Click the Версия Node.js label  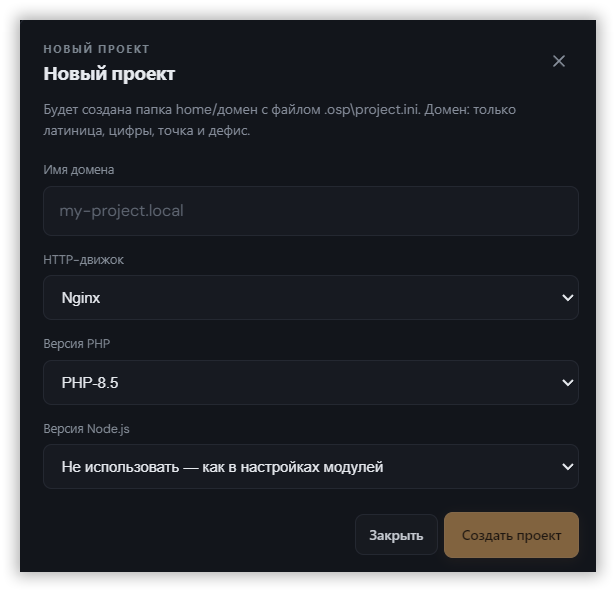click(x=86, y=429)
